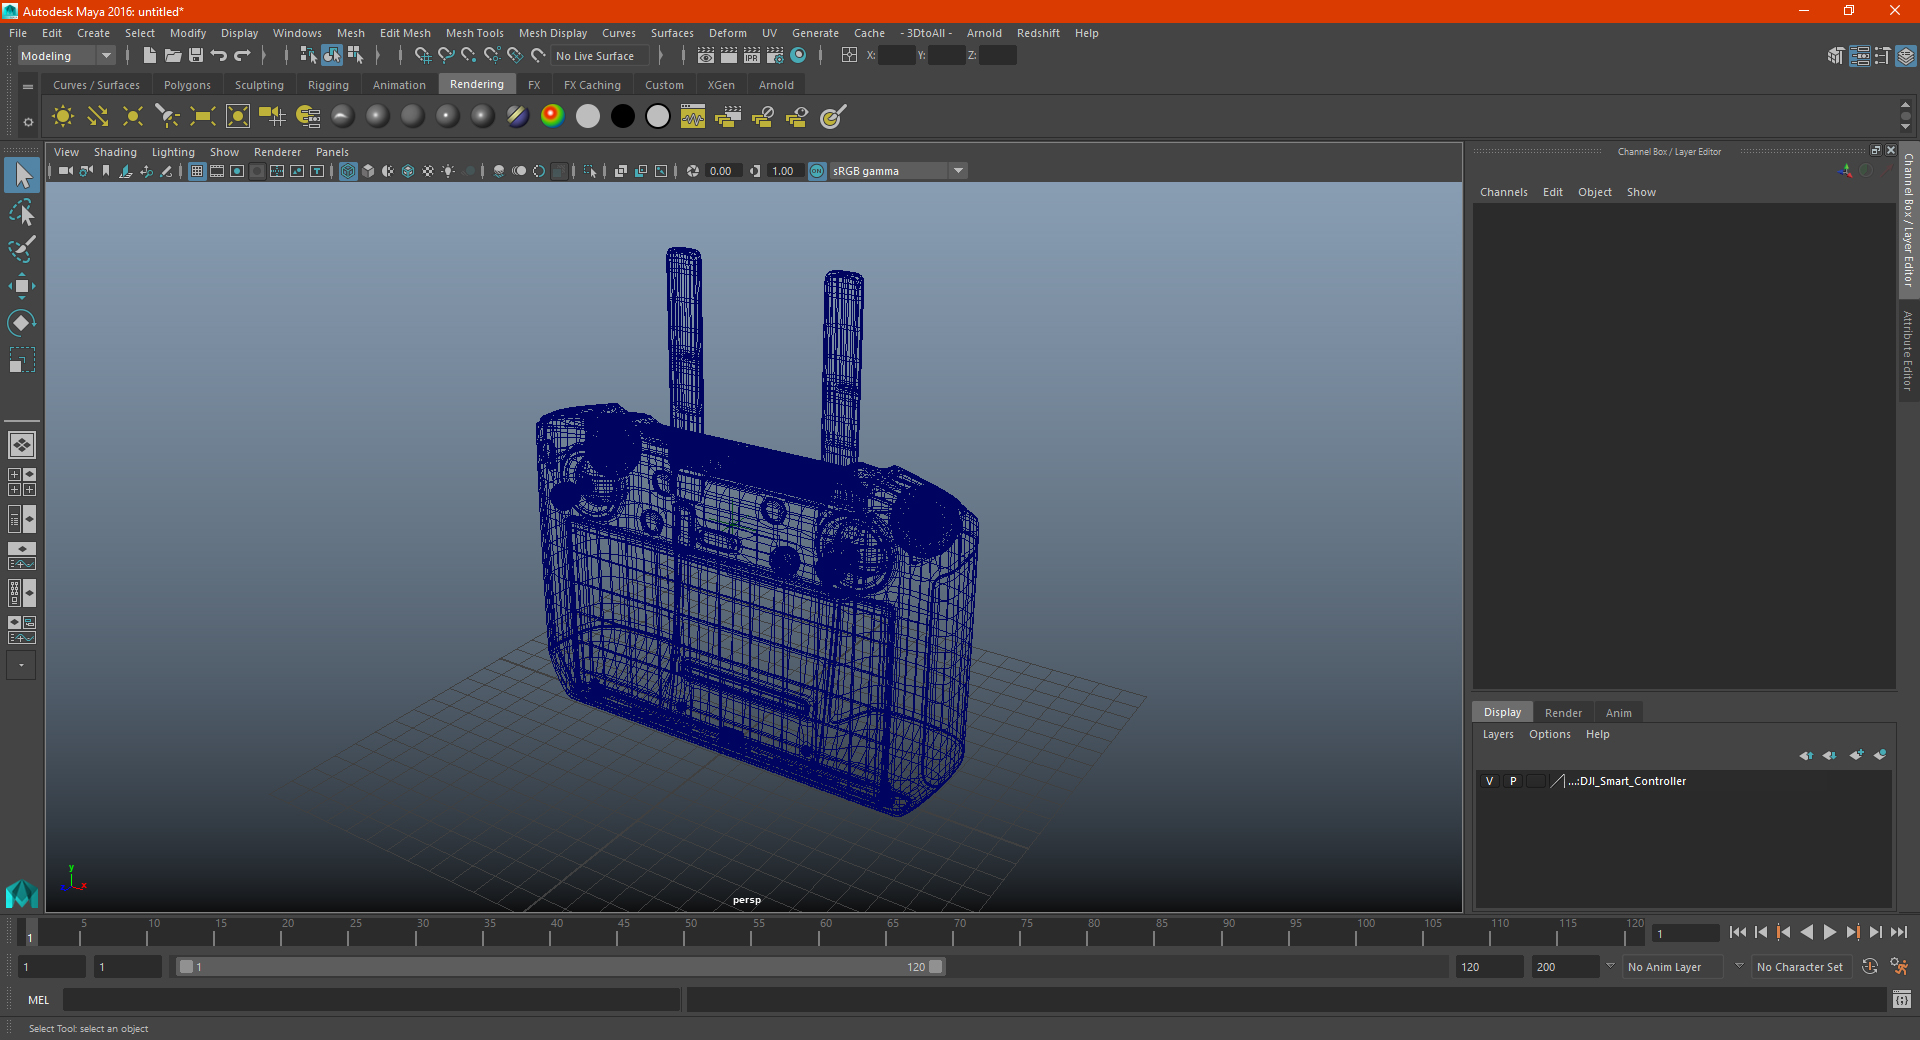The width and height of the screenshot is (1920, 1040).
Task: Click the ramp shader sphere icon
Action: pyautogui.click(x=553, y=117)
